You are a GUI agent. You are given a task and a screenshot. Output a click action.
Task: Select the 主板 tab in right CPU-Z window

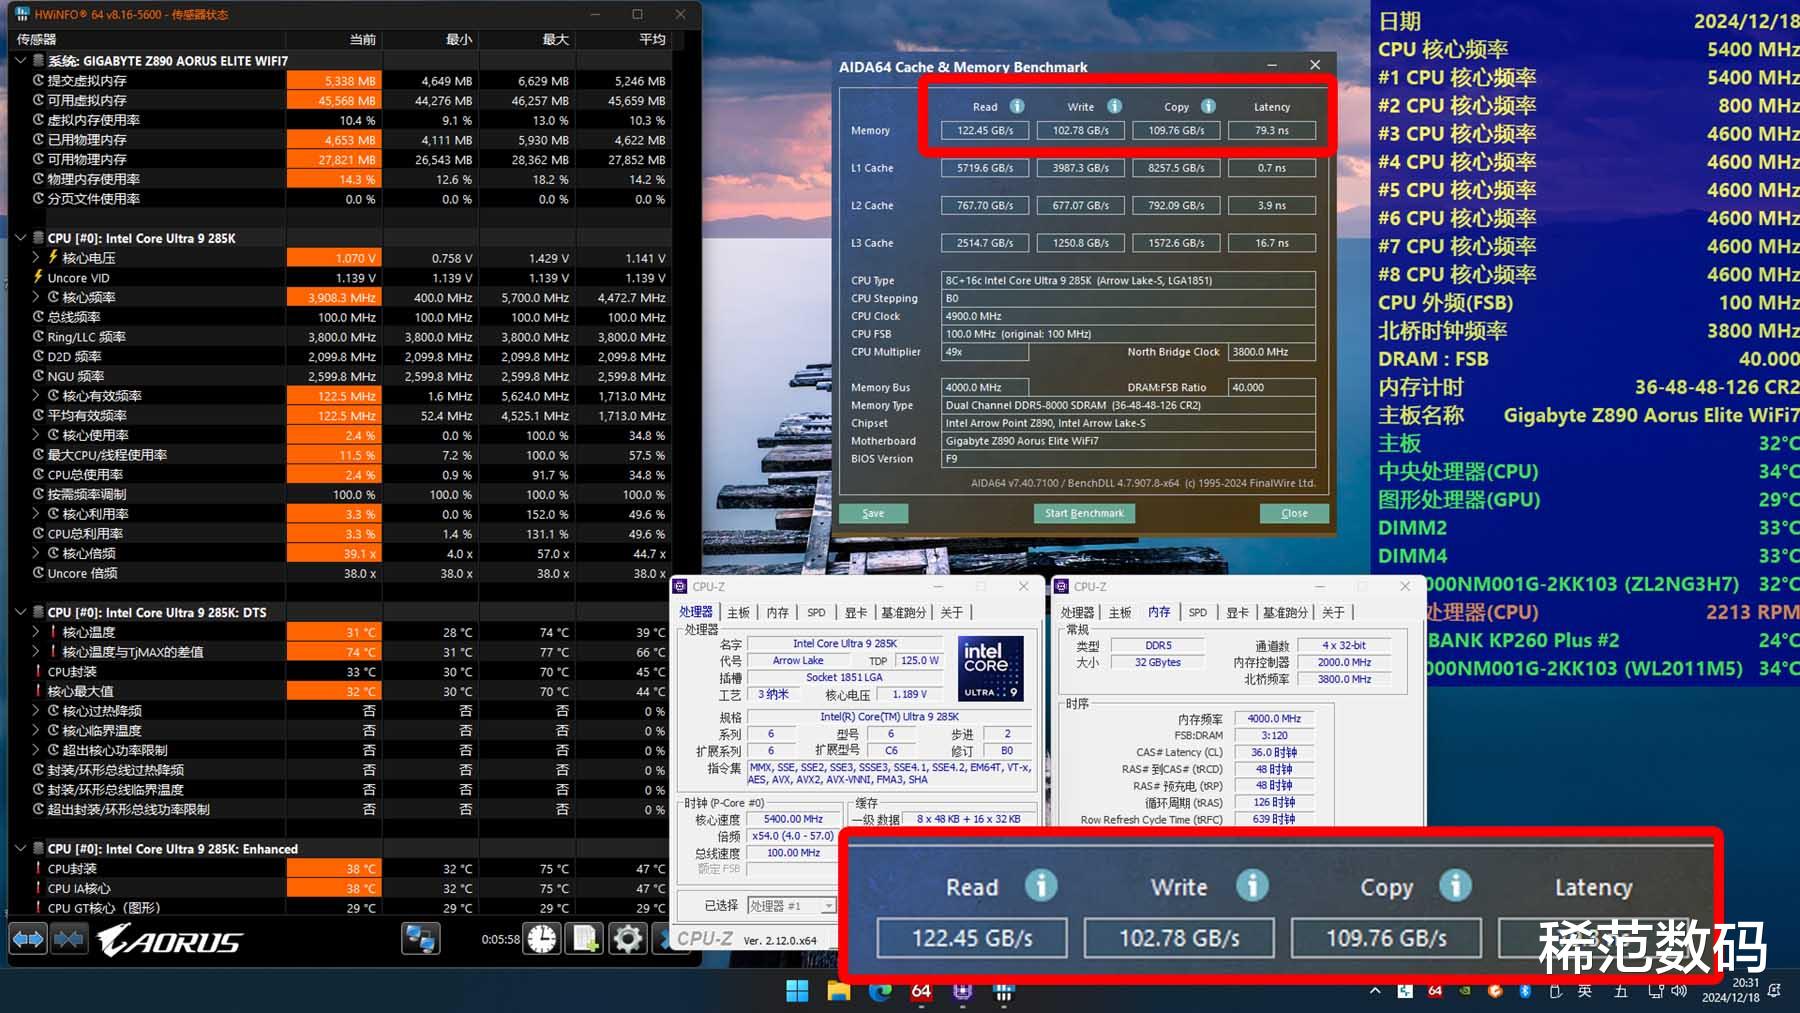(1120, 612)
